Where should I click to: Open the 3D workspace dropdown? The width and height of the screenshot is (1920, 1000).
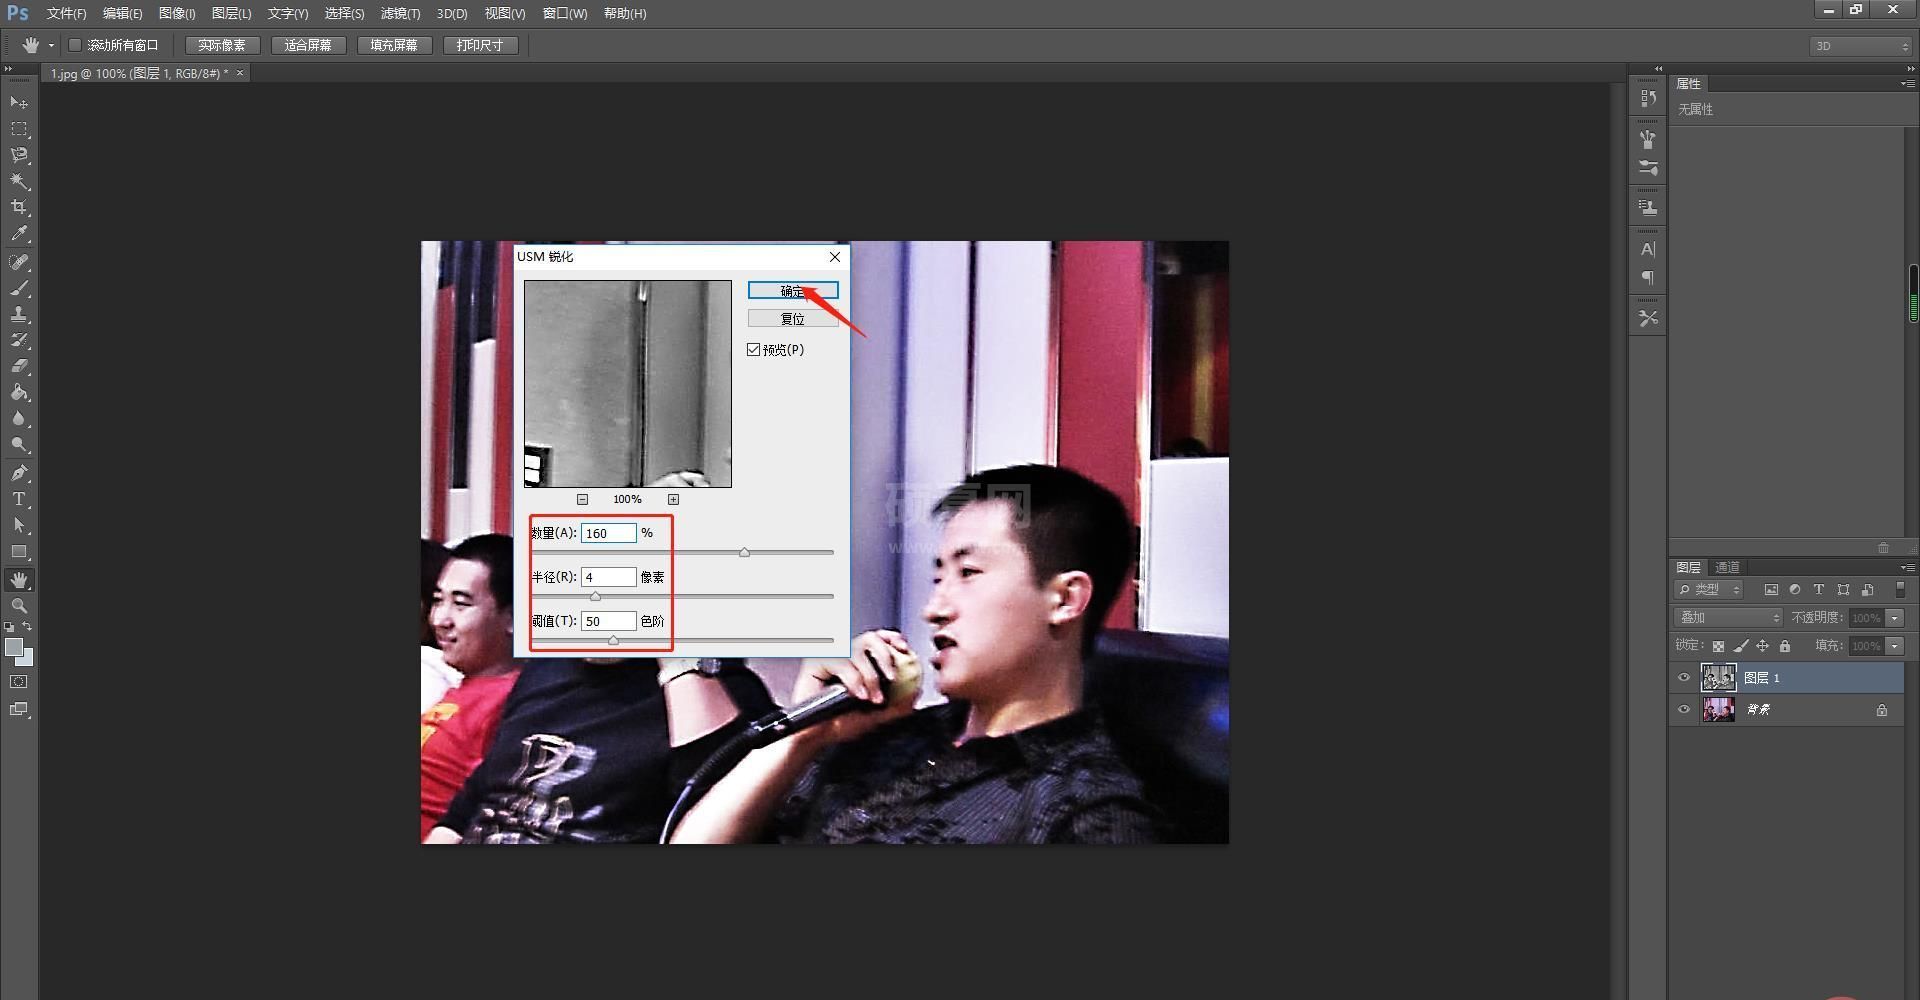pos(1860,46)
